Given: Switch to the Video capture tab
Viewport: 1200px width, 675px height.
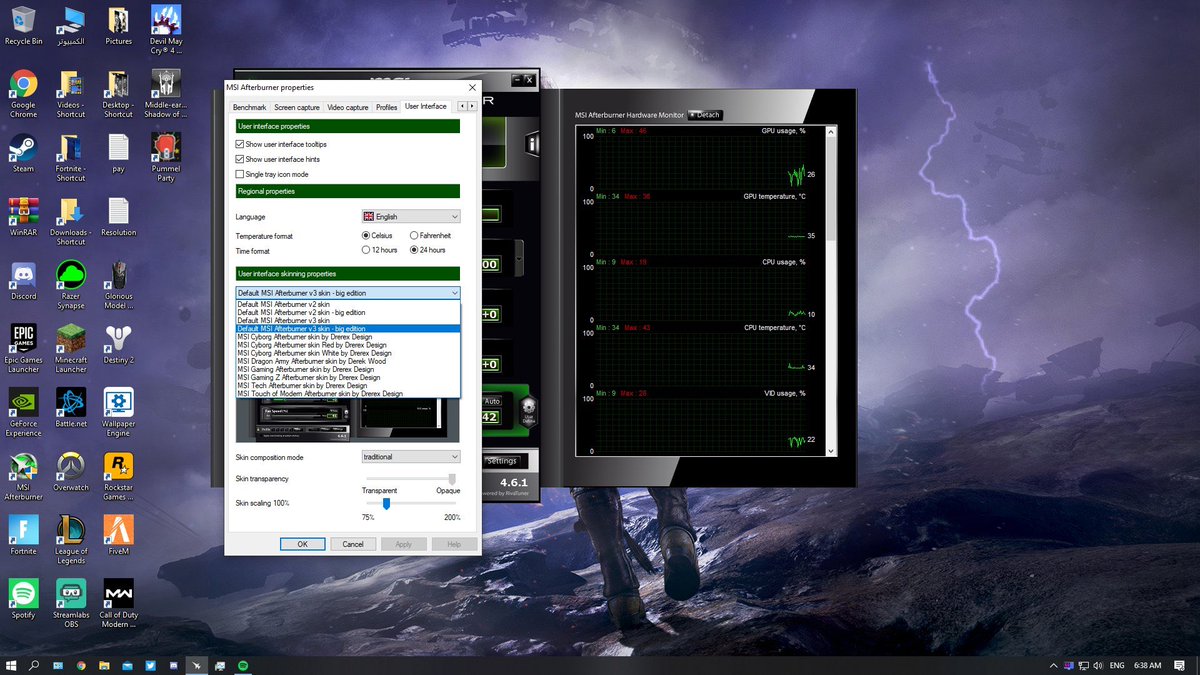Looking at the screenshot, I should [x=348, y=107].
